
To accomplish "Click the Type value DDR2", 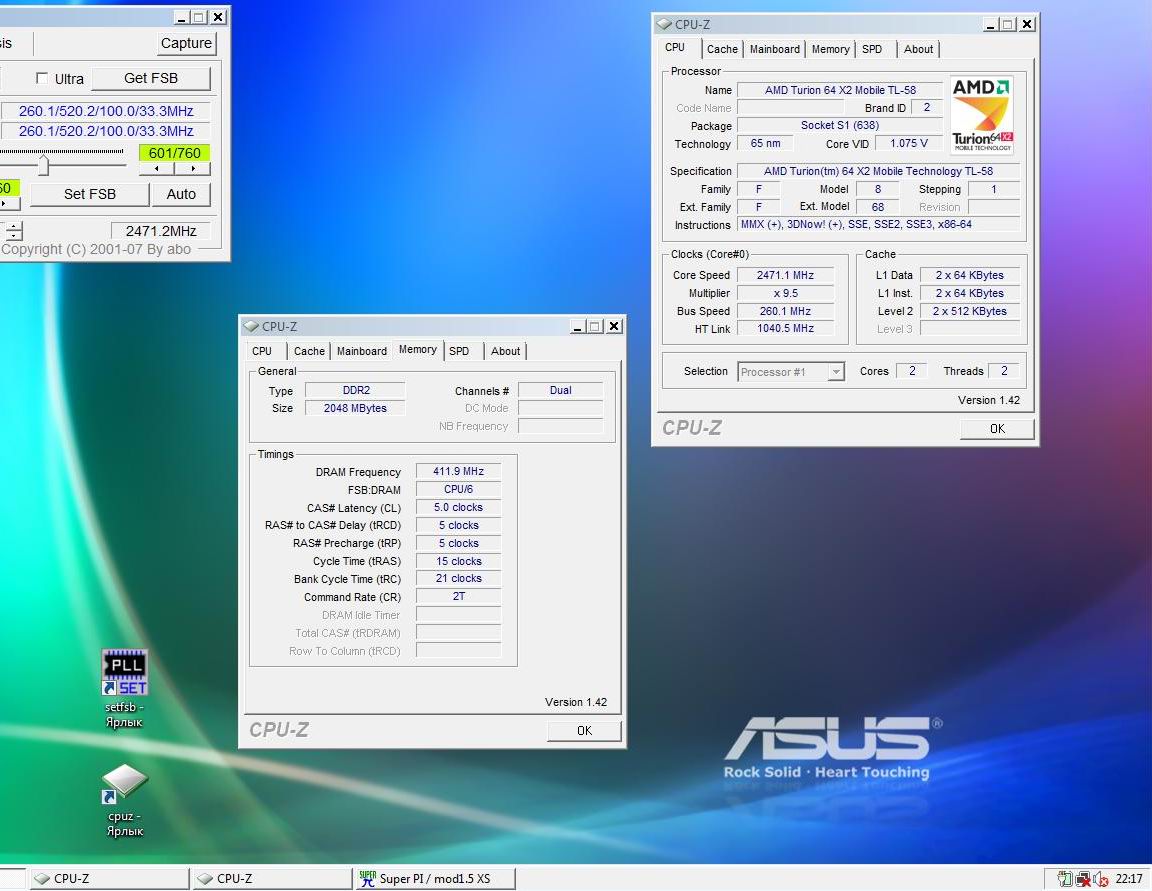I will (356, 390).
